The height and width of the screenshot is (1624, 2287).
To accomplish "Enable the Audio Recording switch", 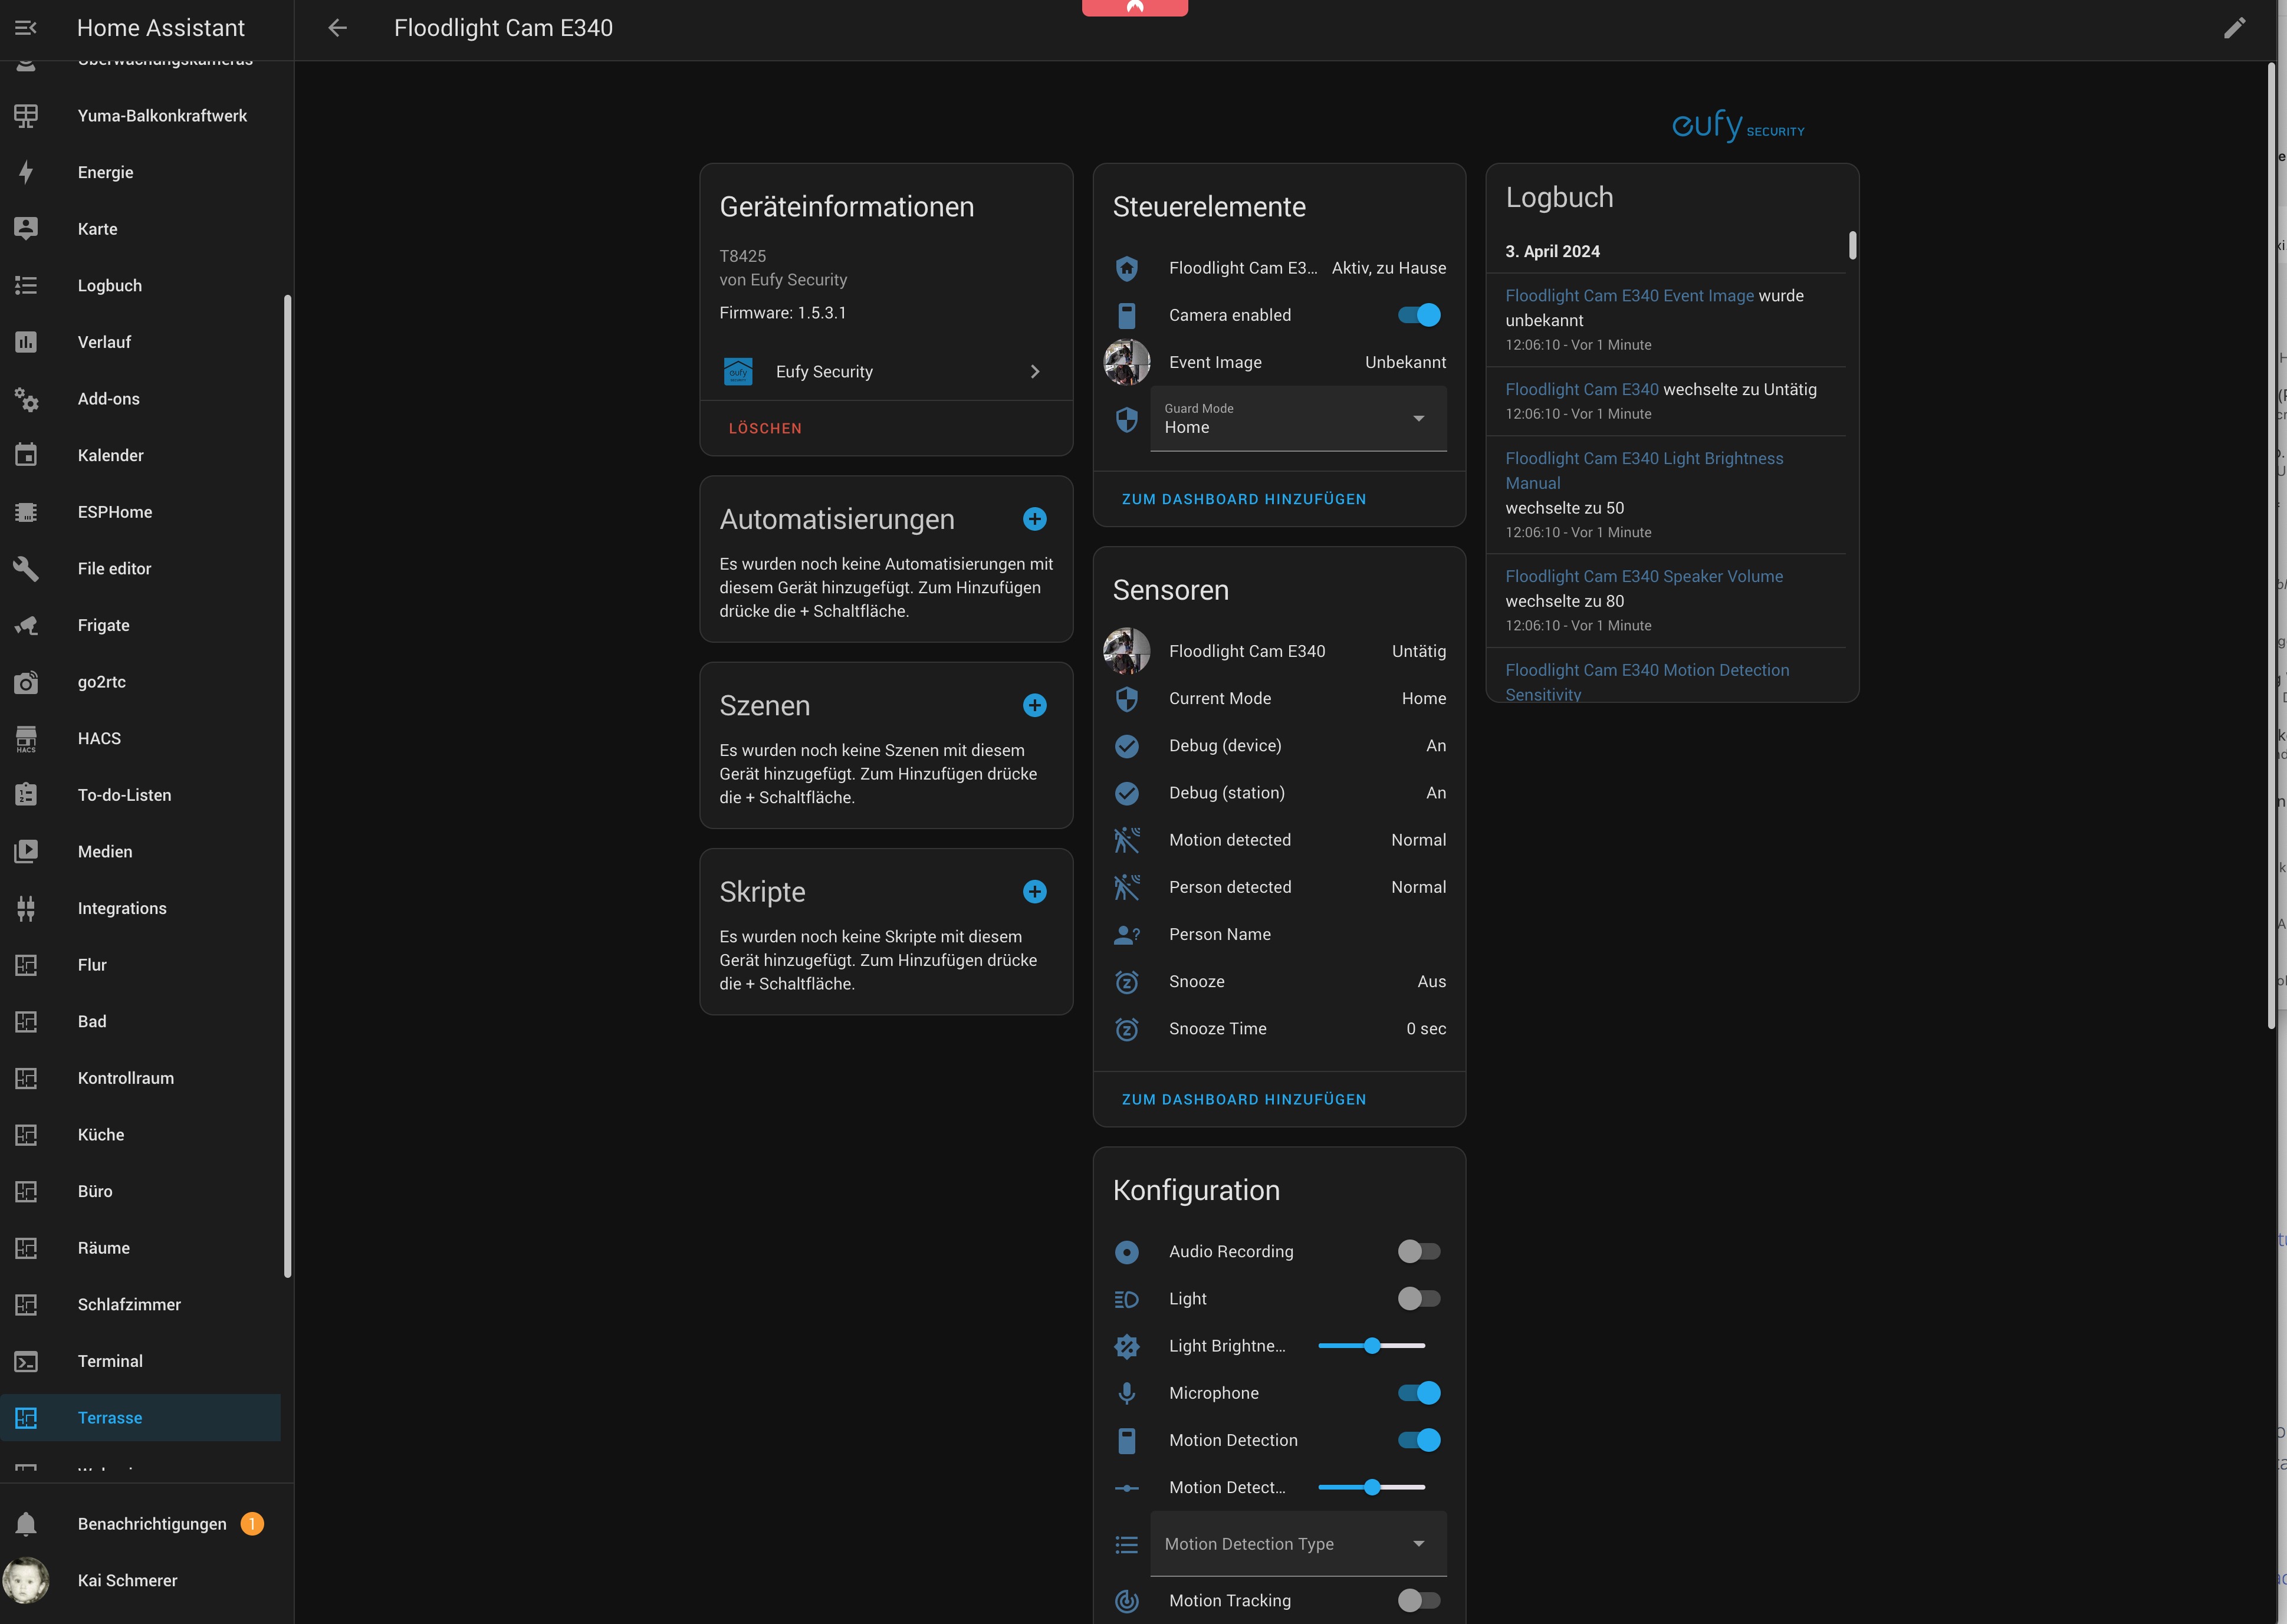I will click(x=1418, y=1252).
